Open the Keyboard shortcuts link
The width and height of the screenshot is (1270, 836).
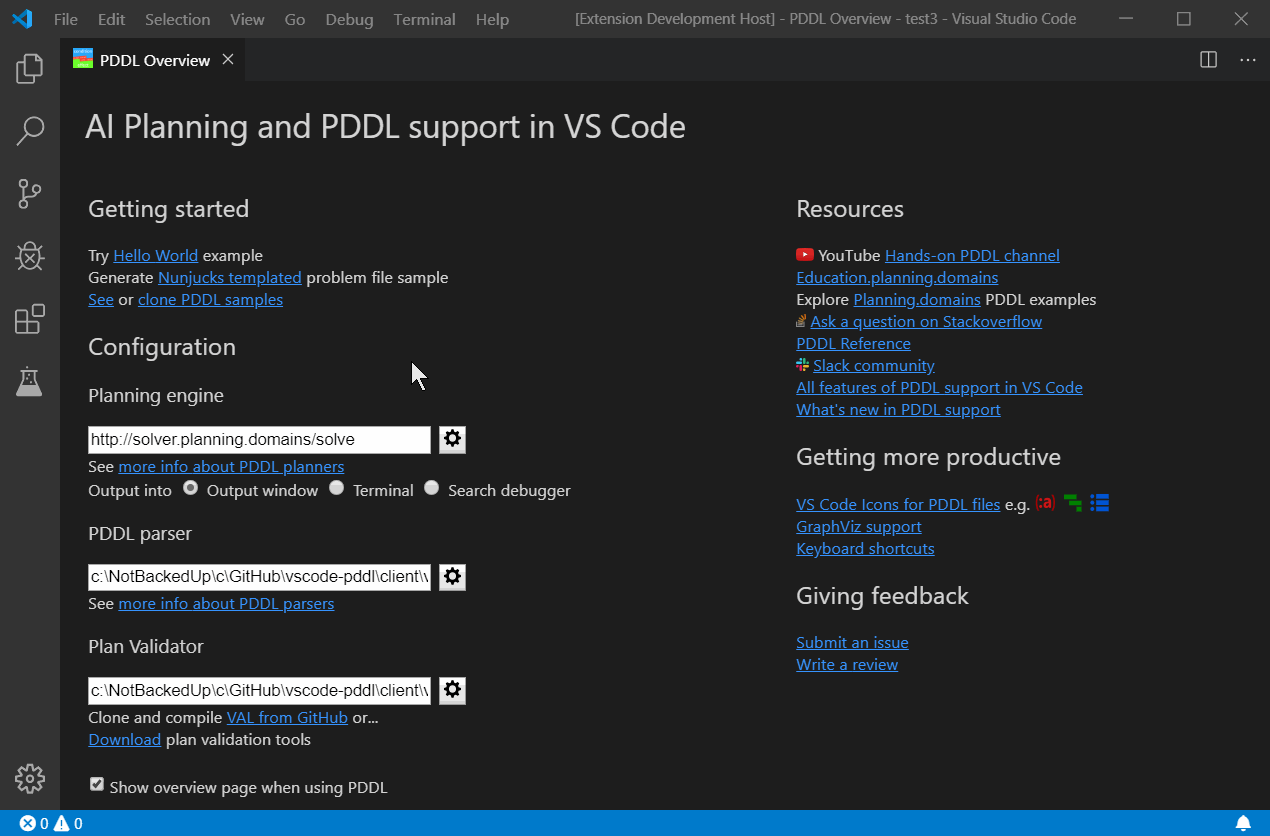pyautogui.click(x=865, y=548)
